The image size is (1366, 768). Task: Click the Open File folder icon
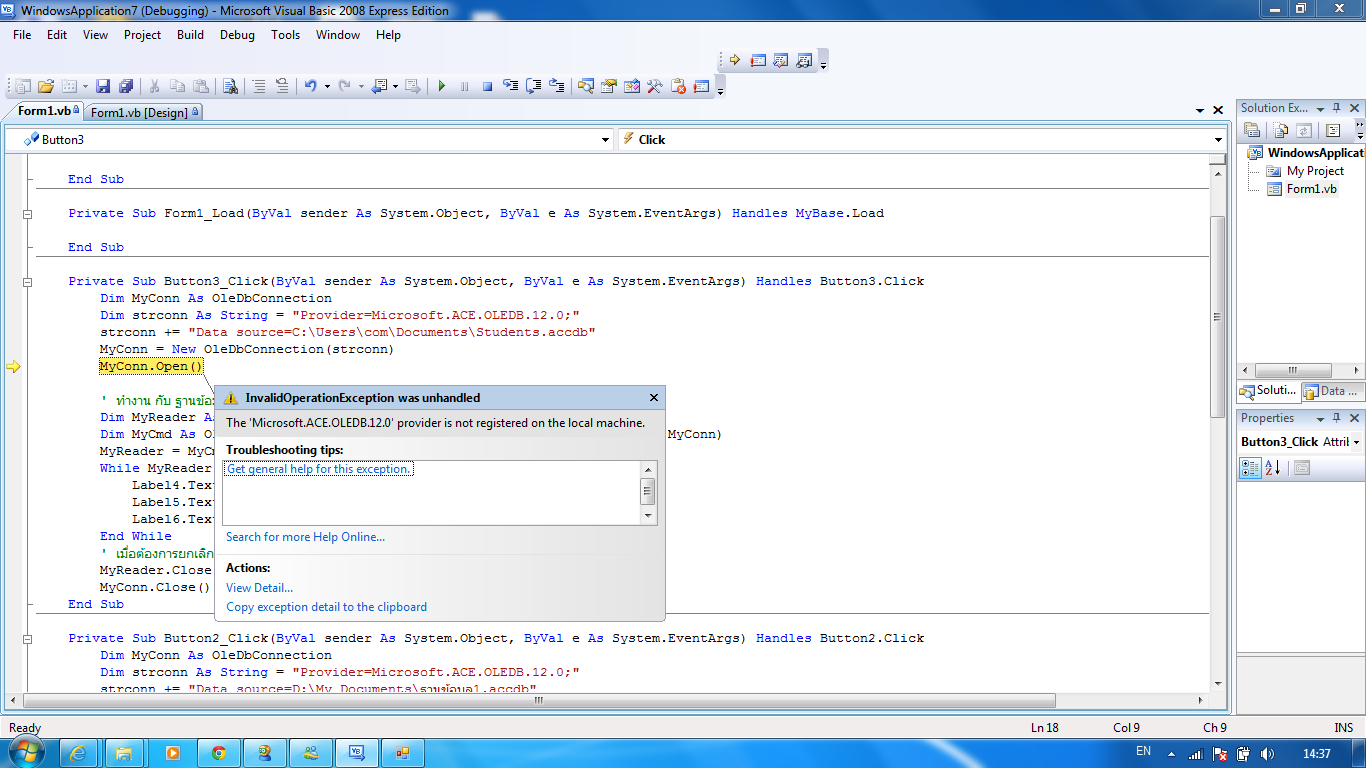pos(46,86)
